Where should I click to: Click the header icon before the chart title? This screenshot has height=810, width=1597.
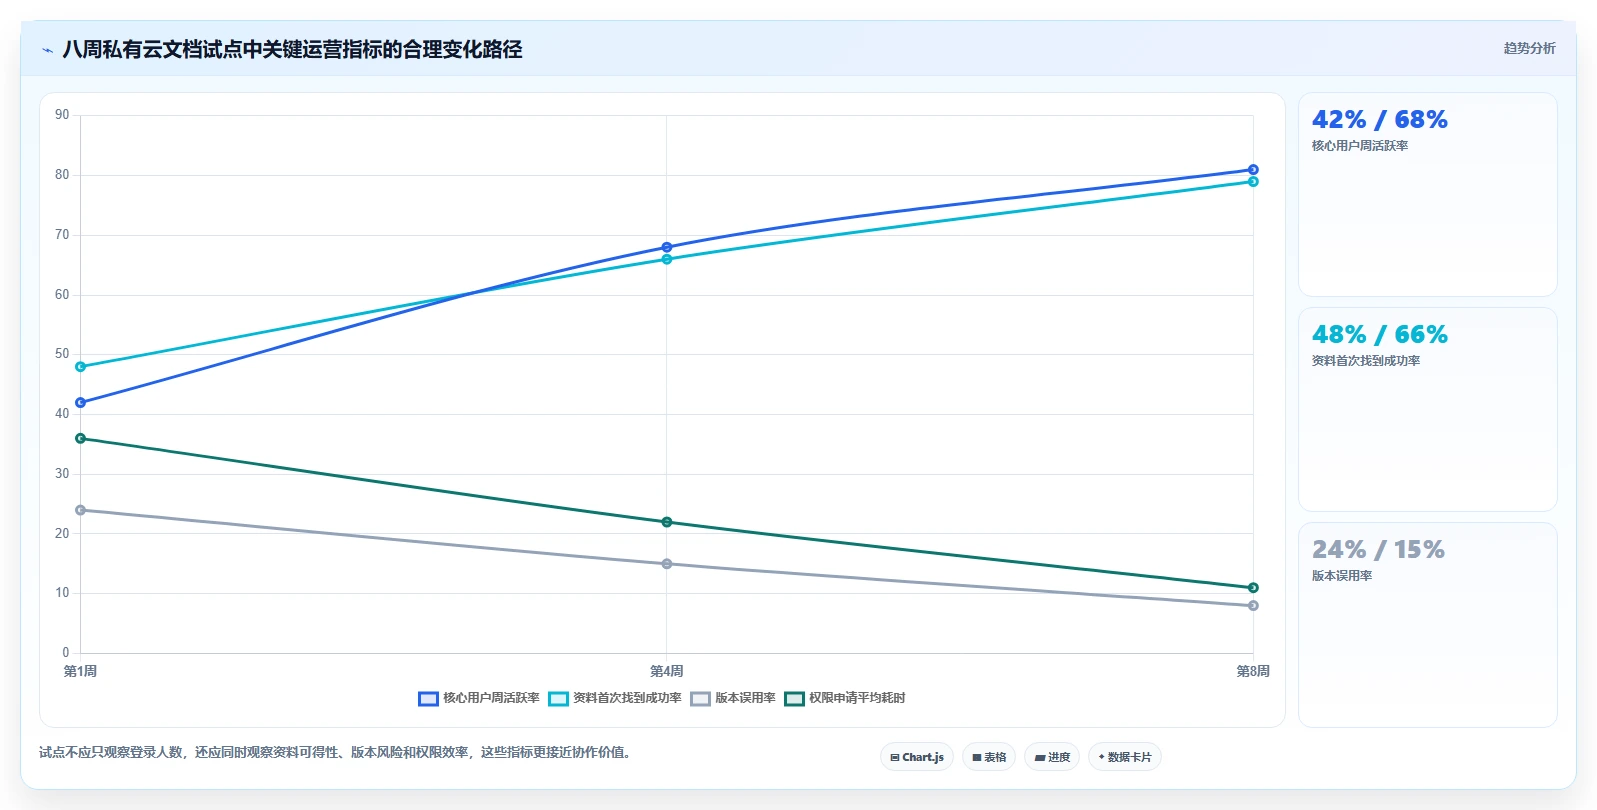47,50
